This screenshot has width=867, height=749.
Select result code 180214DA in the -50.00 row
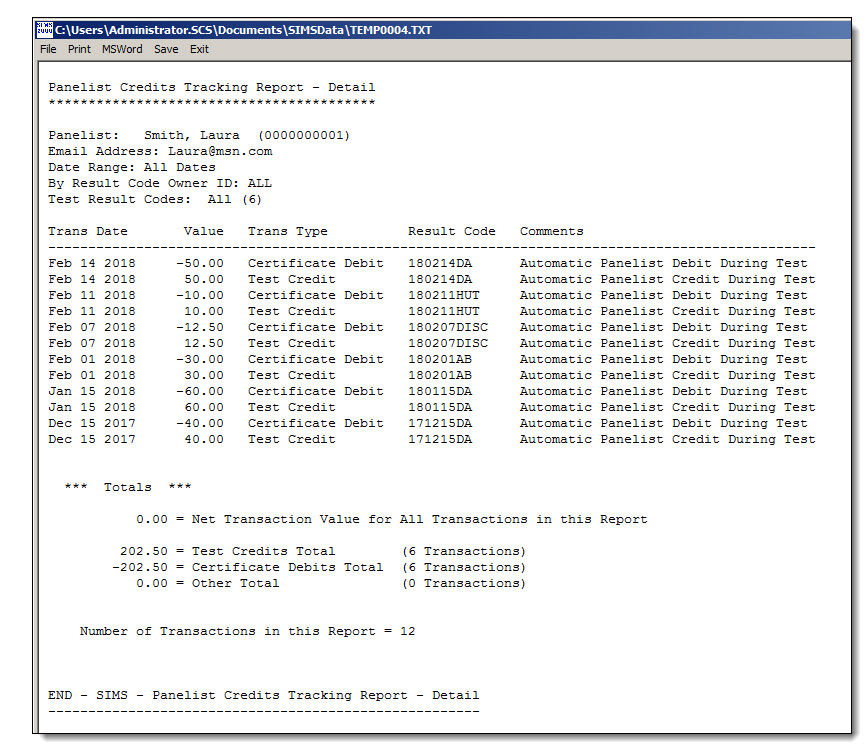pos(440,264)
